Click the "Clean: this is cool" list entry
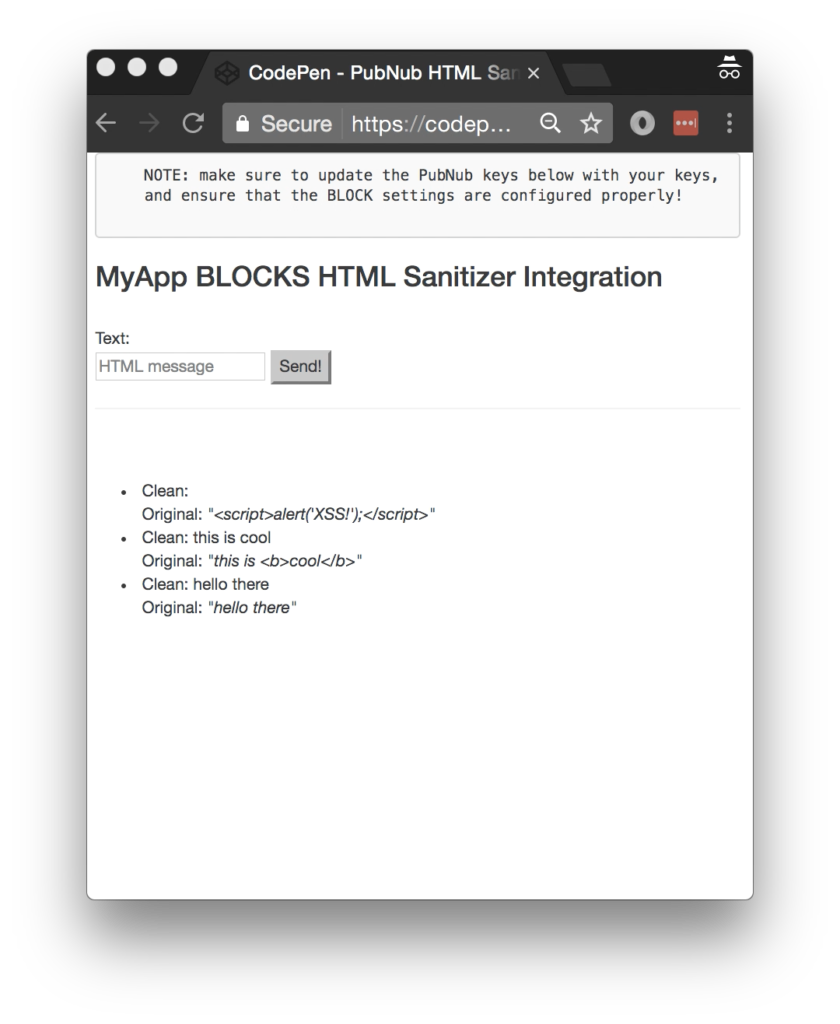Viewport: 840px width, 1024px height. (206, 537)
